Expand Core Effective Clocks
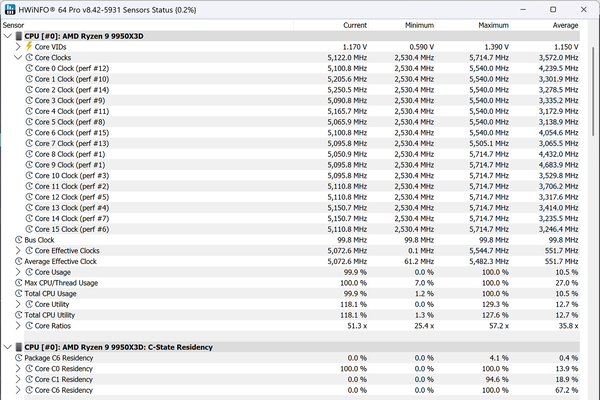The width and height of the screenshot is (600, 400). (x=18, y=251)
